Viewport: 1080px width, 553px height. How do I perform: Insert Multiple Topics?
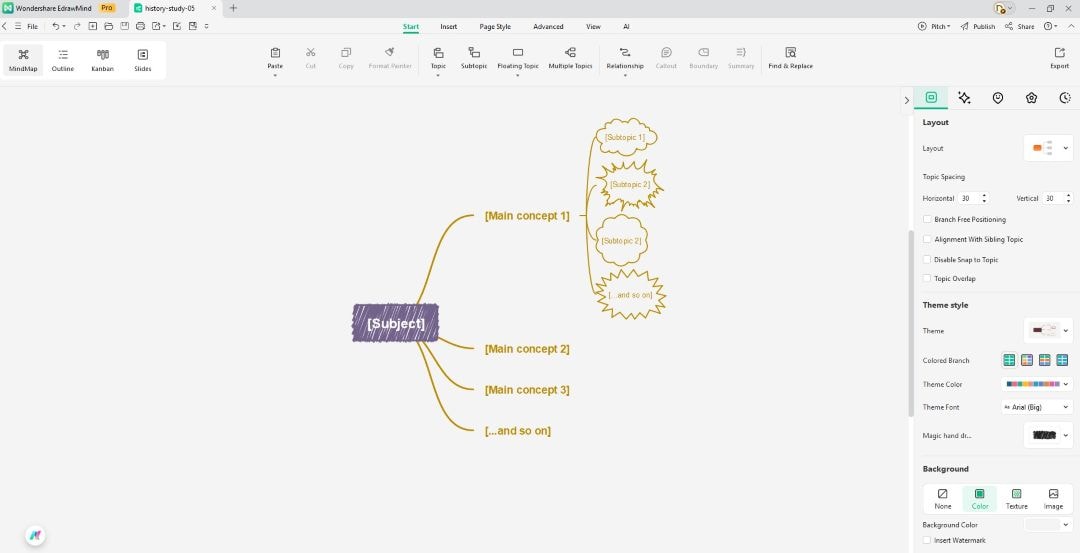point(570,58)
